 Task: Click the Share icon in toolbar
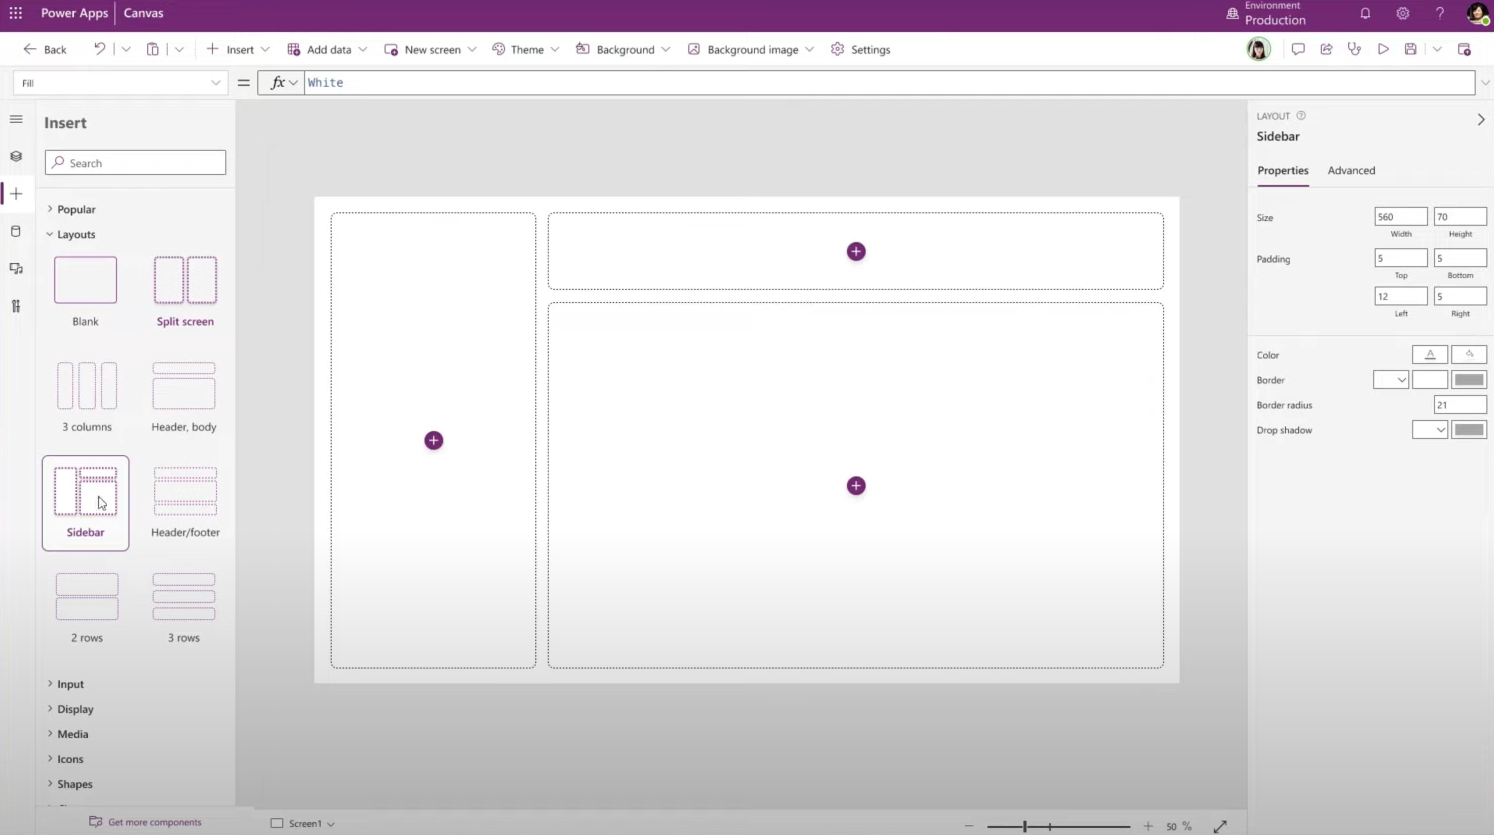pyautogui.click(x=1326, y=49)
